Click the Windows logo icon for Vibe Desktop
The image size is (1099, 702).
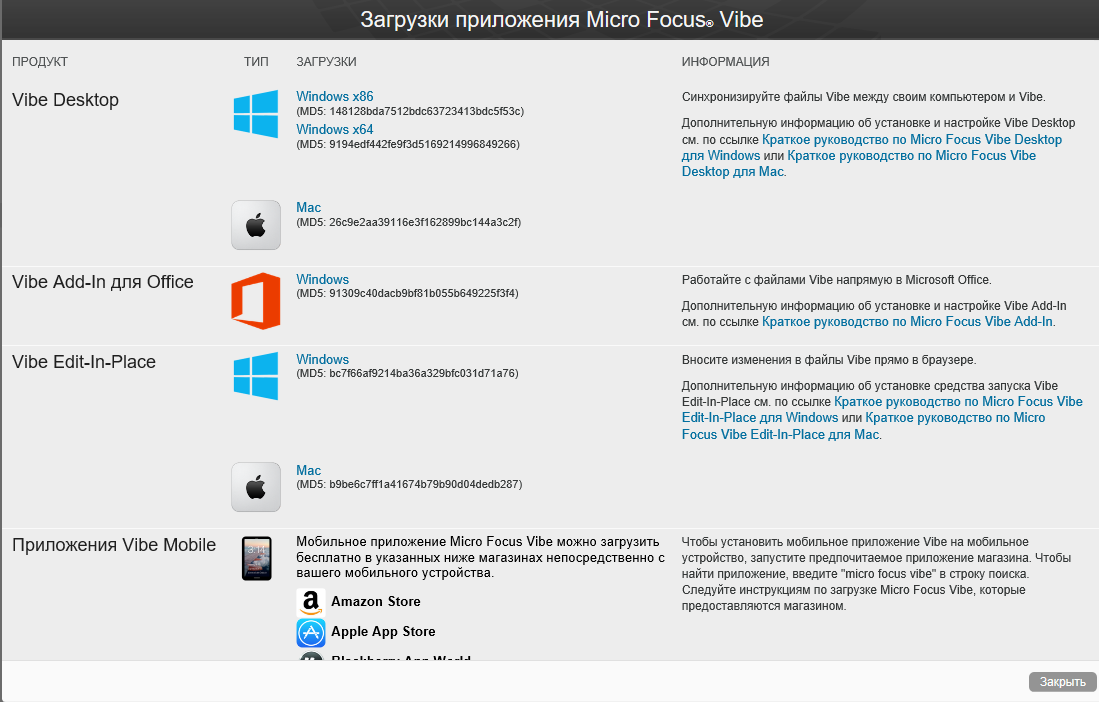point(256,113)
